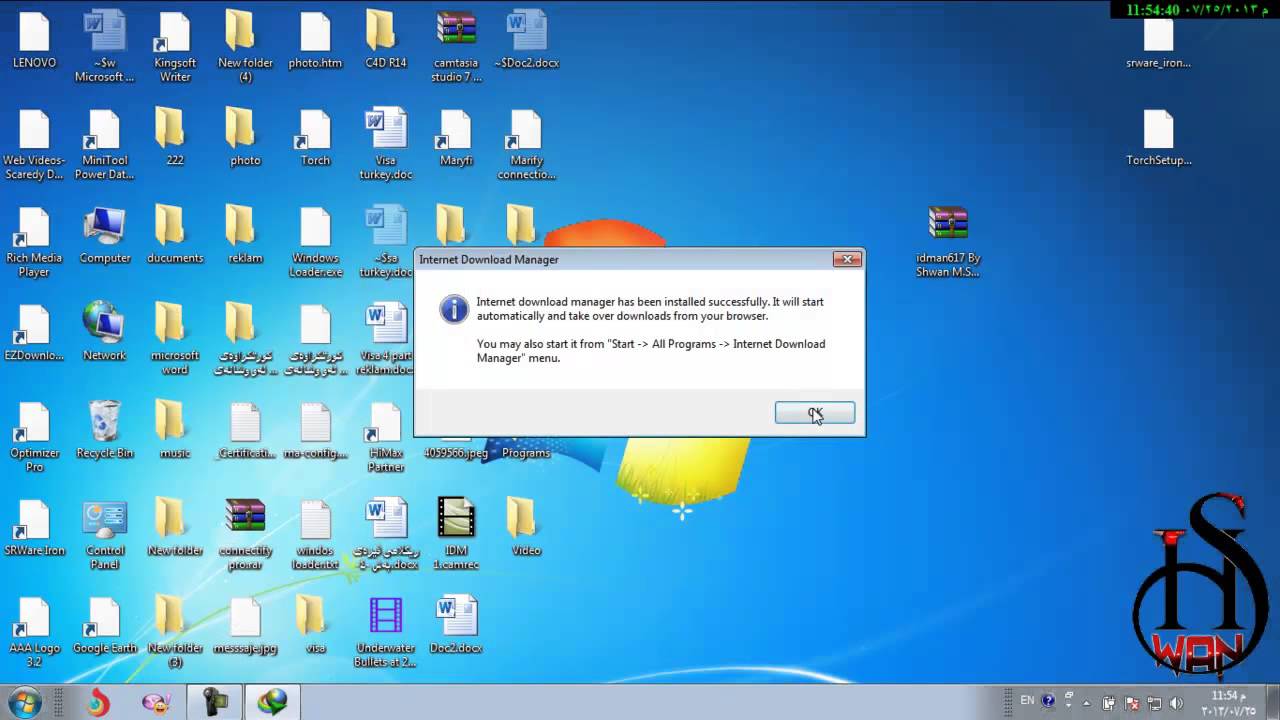Select the New folder (4) folder
The image size is (1280, 720).
(245, 47)
